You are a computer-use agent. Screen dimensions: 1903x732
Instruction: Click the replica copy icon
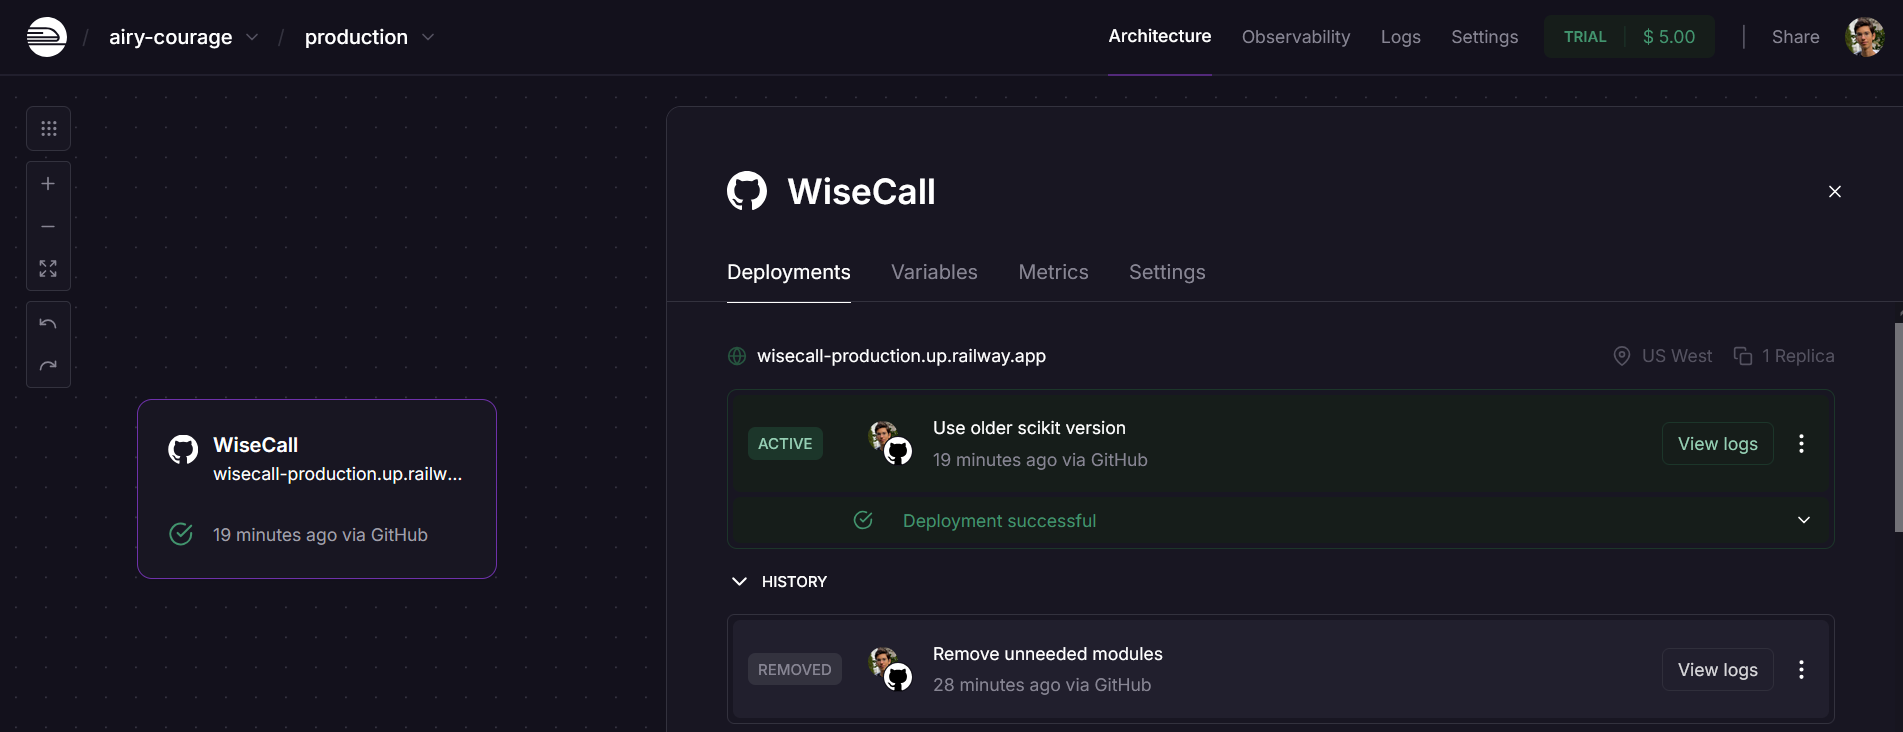(x=1743, y=356)
